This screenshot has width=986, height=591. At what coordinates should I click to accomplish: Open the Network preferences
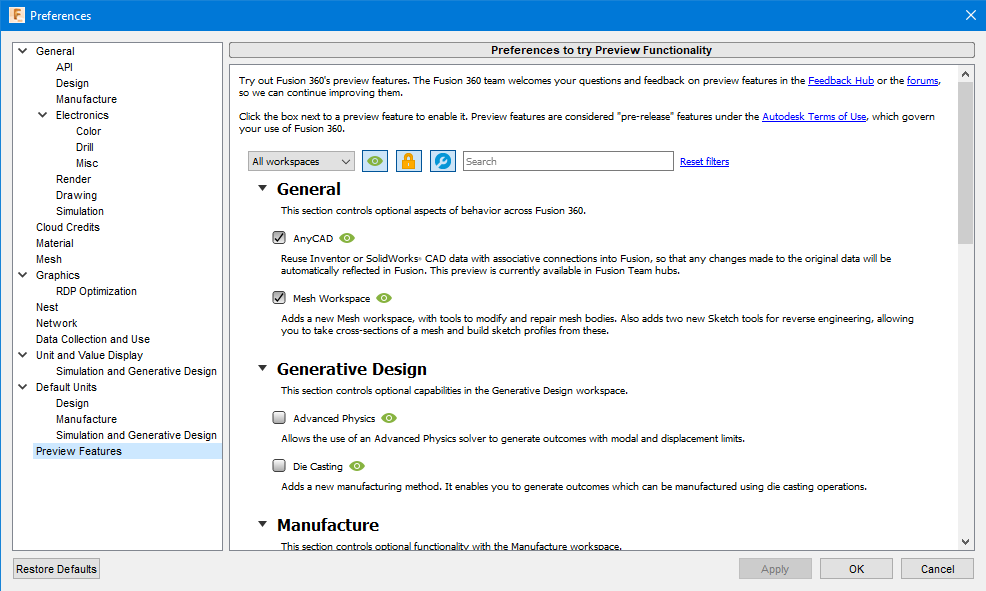[x=57, y=323]
